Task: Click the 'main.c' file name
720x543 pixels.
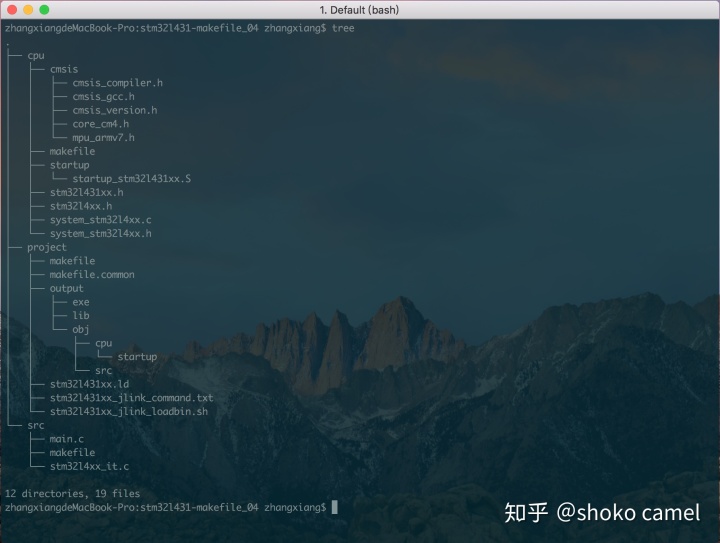Action: tap(67, 439)
